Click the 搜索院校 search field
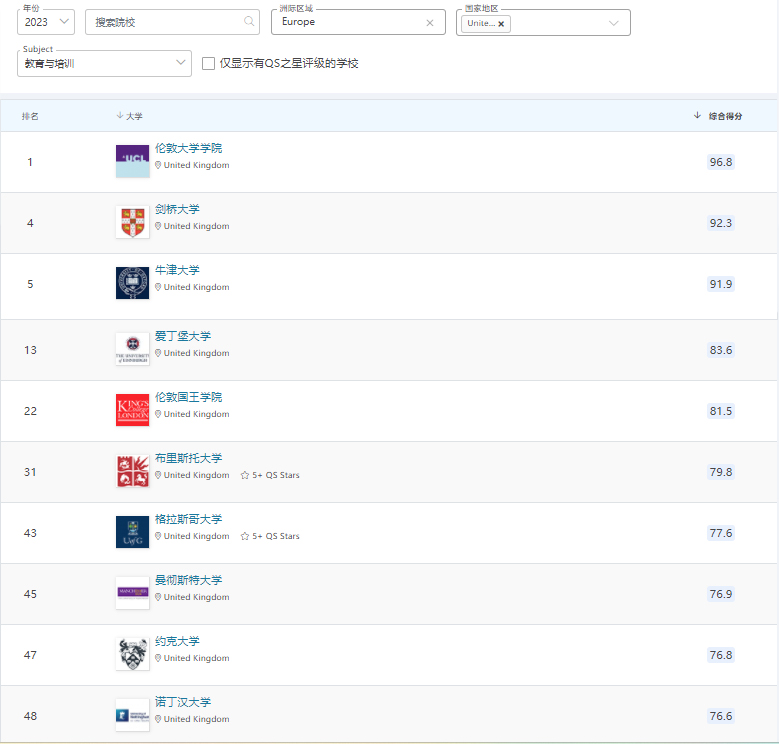Viewport: 779px width, 744px height. click(x=165, y=21)
